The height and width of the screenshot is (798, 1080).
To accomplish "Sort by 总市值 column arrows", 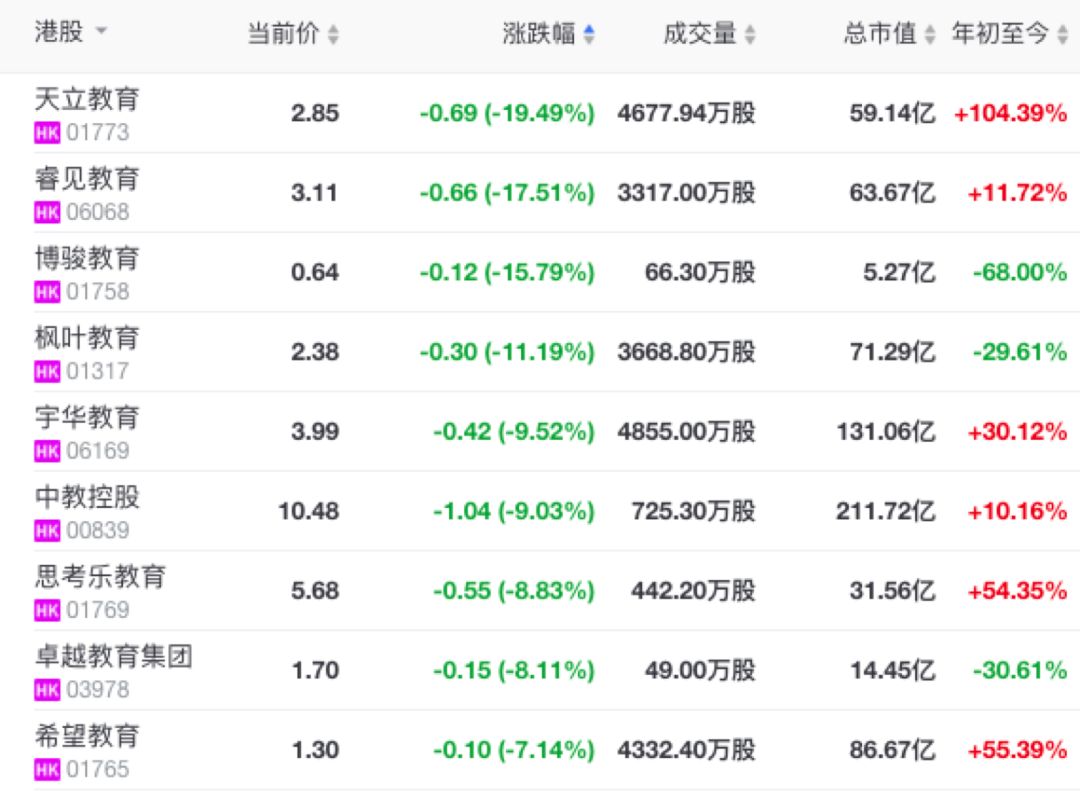I will coord(930,34).
